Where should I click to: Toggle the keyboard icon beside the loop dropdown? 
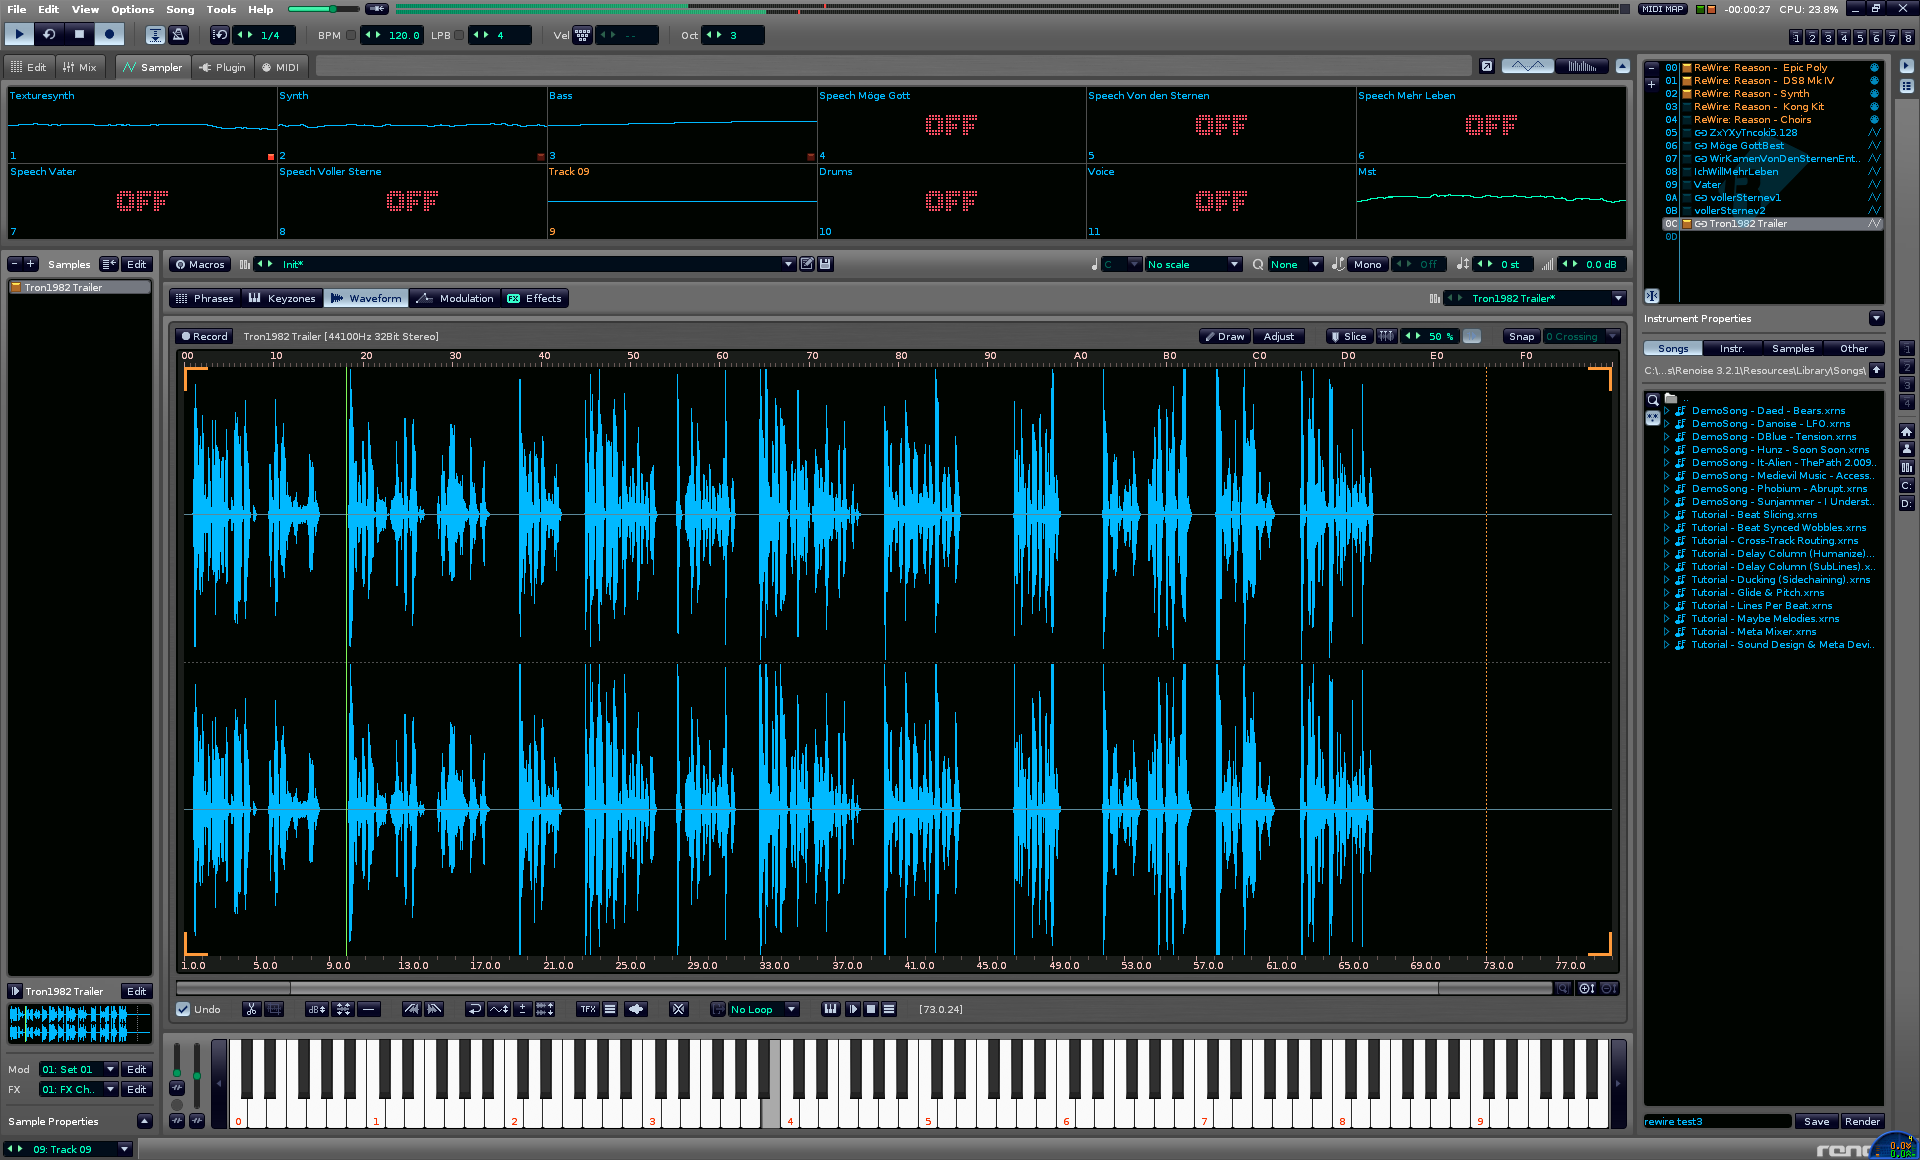(x=830, y=1009)
